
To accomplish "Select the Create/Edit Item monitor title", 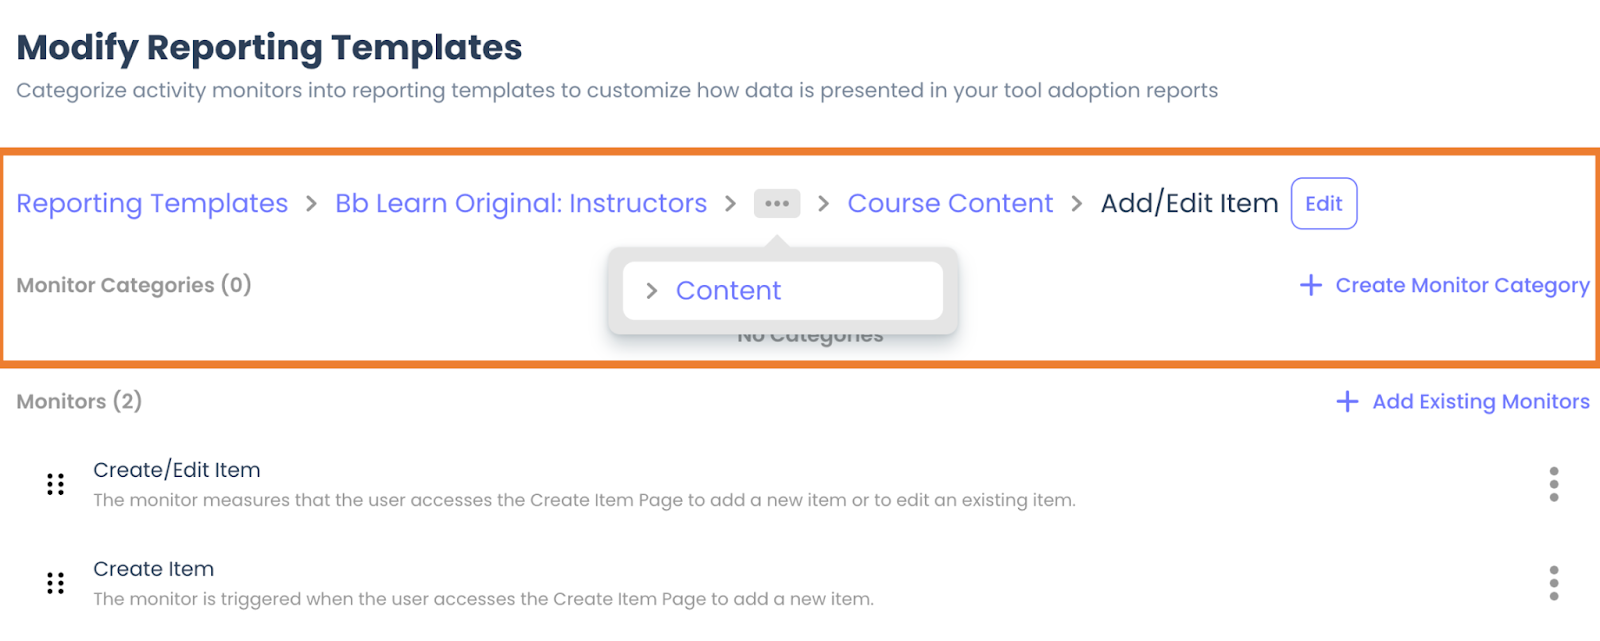I will point(177,470).
